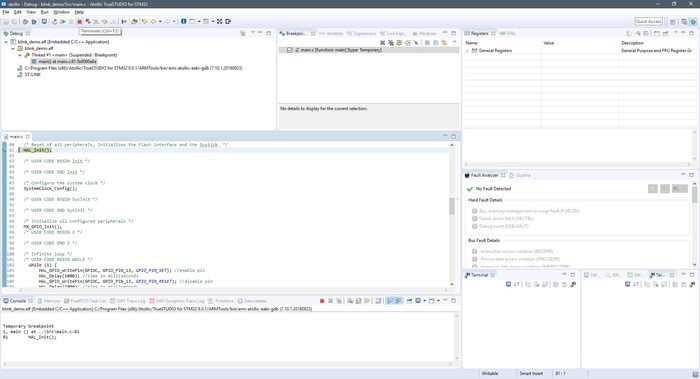Collapse blink_demo.elf Embedded C/C++ Application node
700x379 pixels.
6,42
